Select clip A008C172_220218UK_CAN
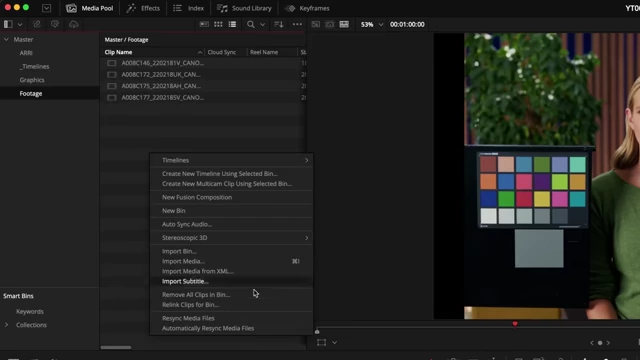This screenshot has height=360, width=640. [161, 74]
